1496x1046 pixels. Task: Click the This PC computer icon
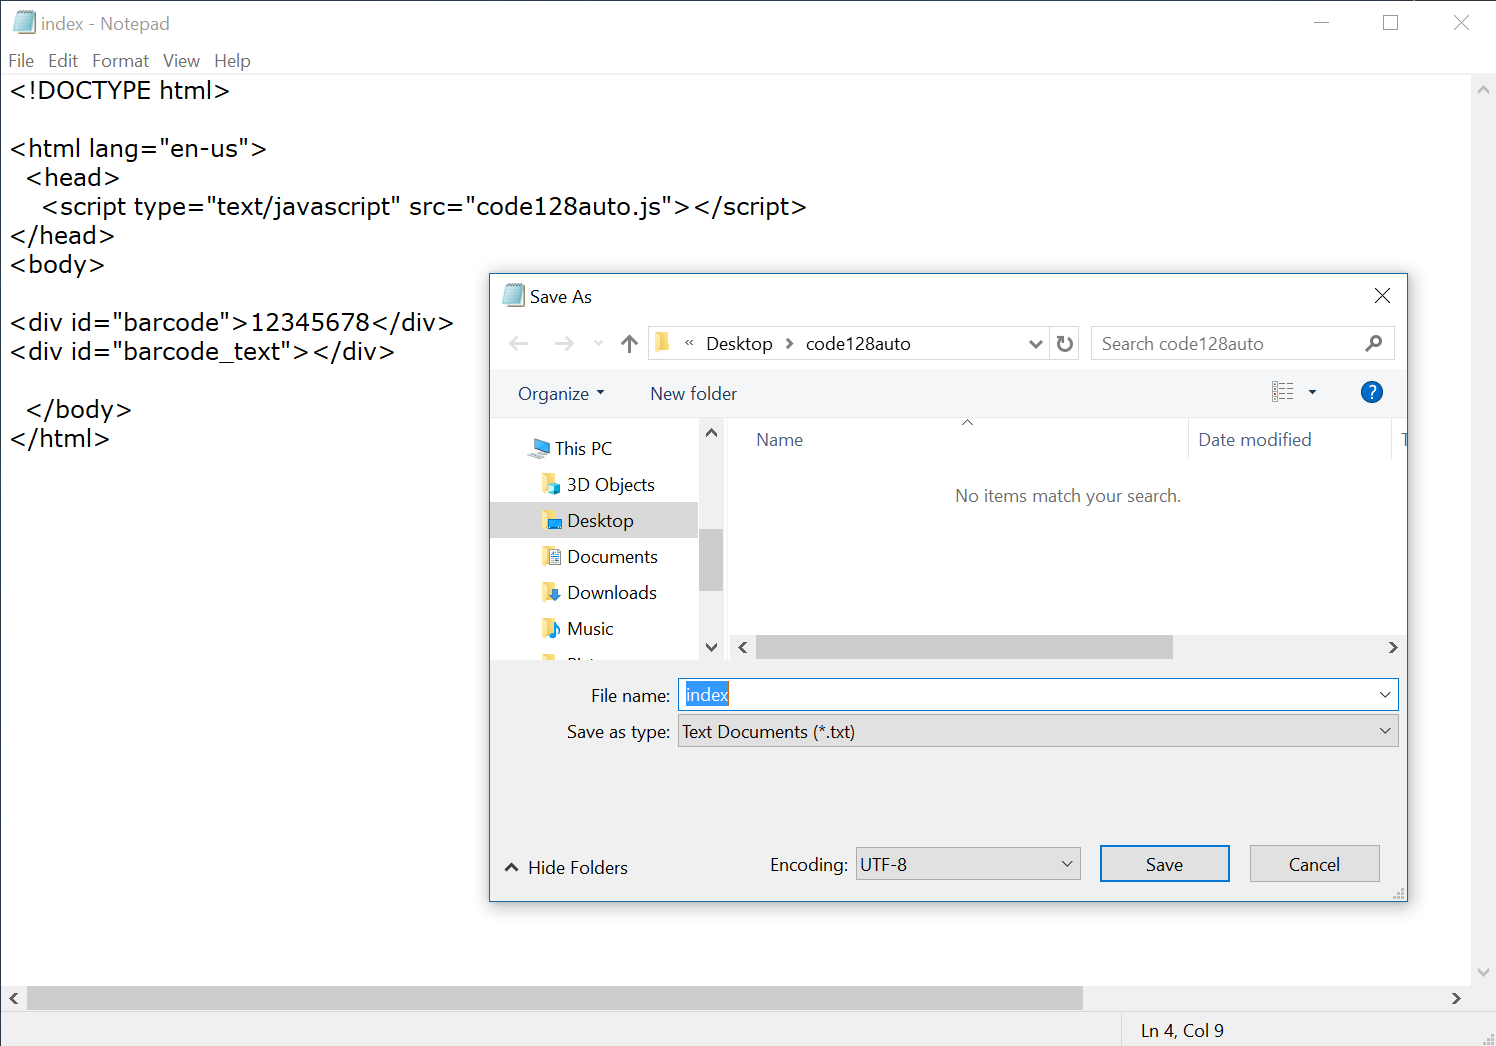coord(541,448)
